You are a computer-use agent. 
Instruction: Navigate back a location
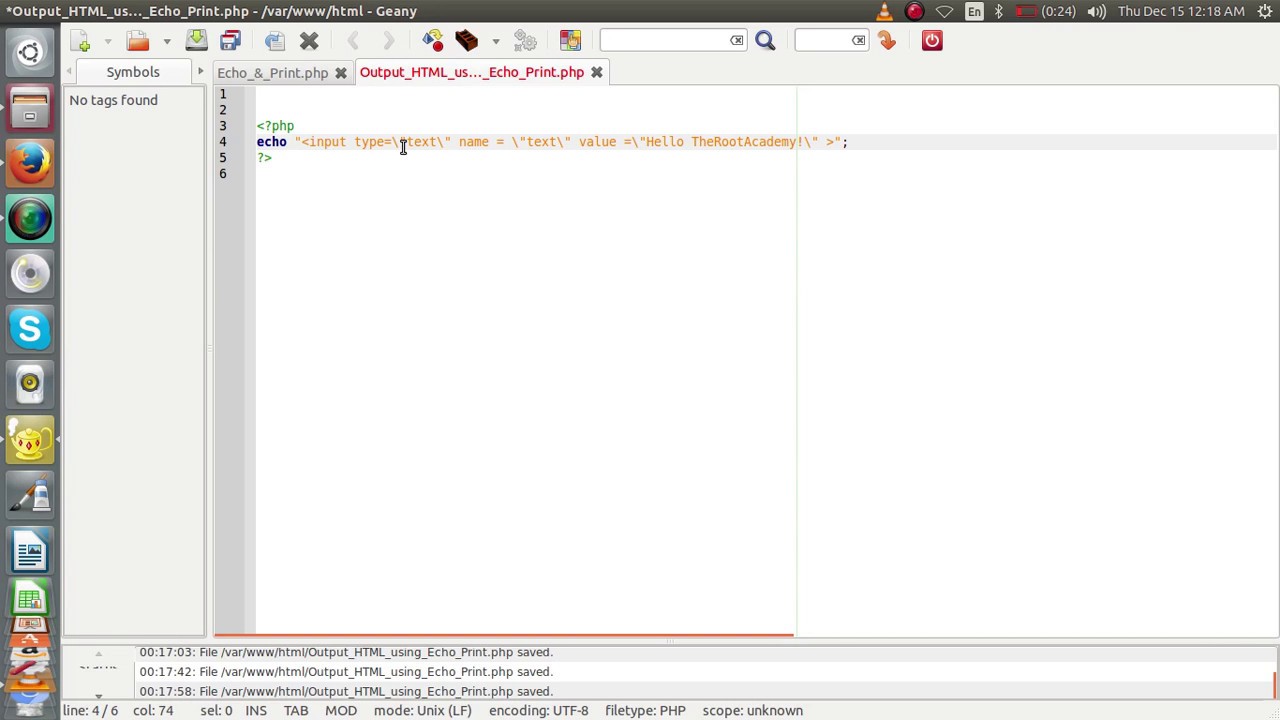353,40
